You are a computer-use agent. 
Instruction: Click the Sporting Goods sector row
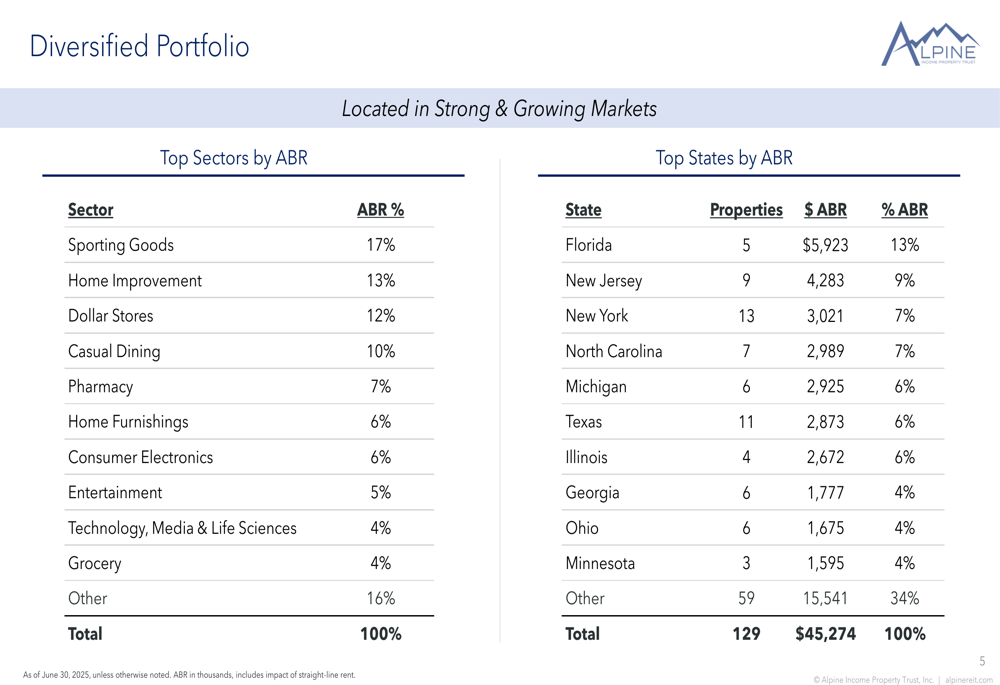[x=249, y=245]
